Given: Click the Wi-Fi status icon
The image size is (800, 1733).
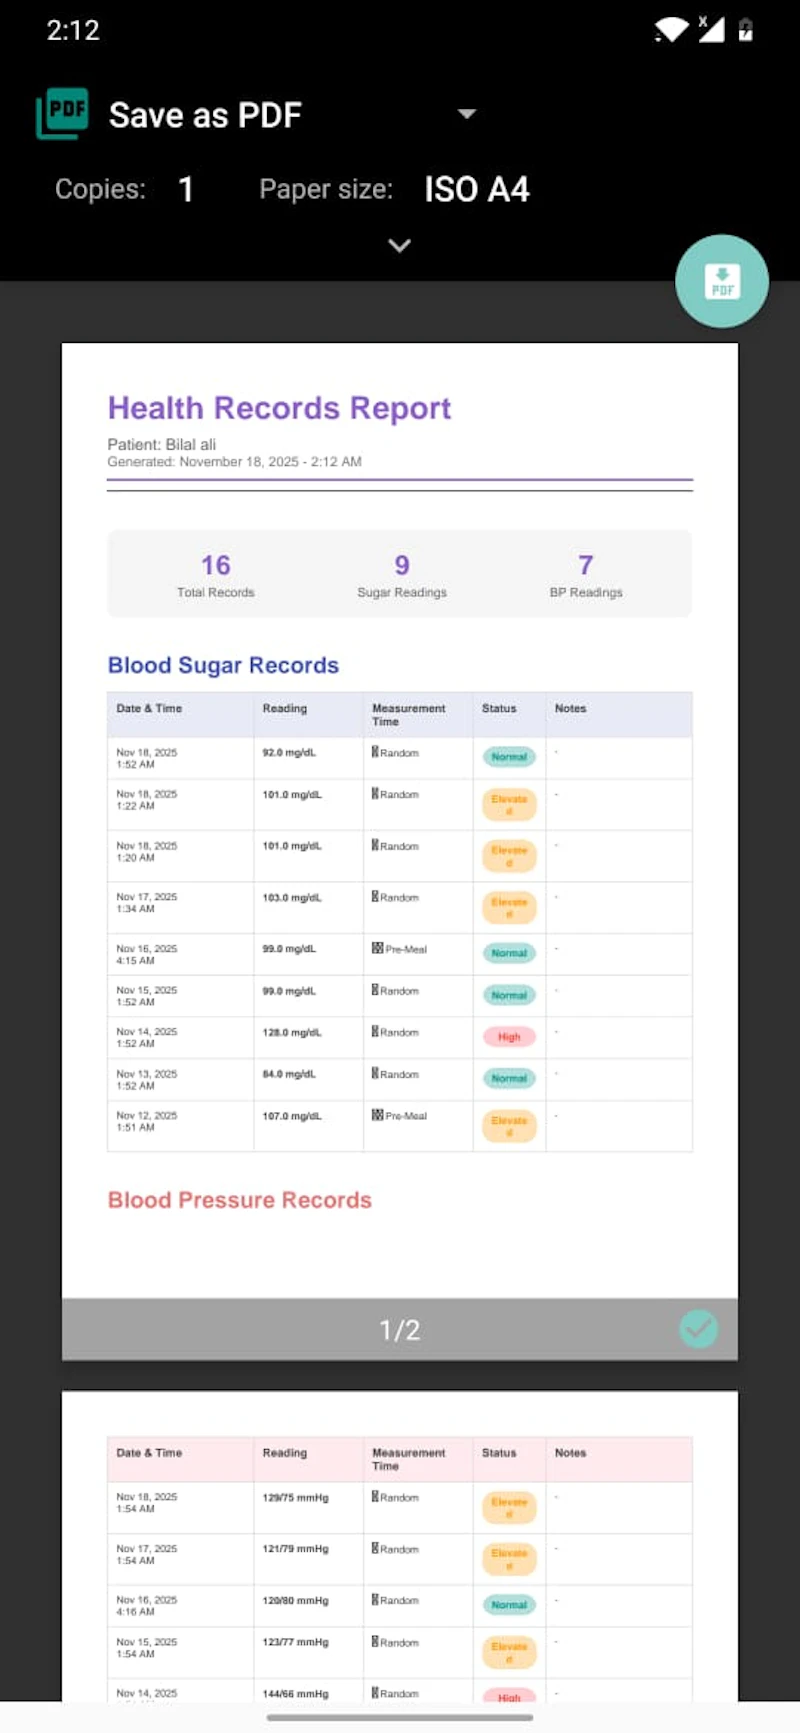Looking at the screenshot, I should (x=671, y=30).
